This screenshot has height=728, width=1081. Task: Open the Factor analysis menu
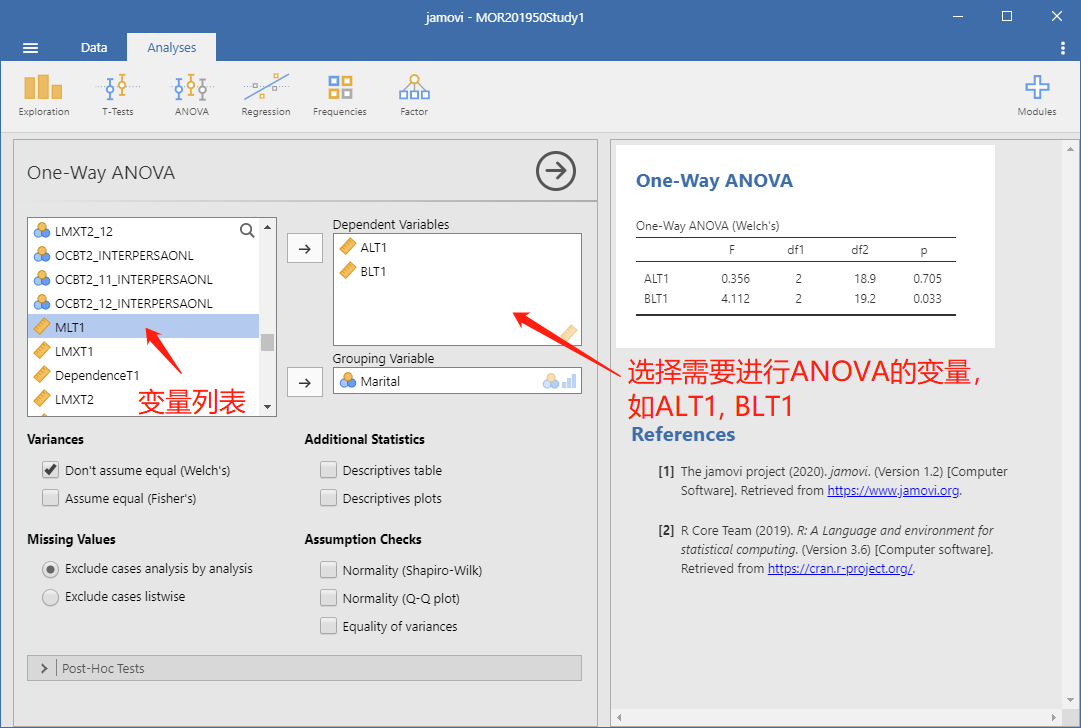[x=414, y=95]
